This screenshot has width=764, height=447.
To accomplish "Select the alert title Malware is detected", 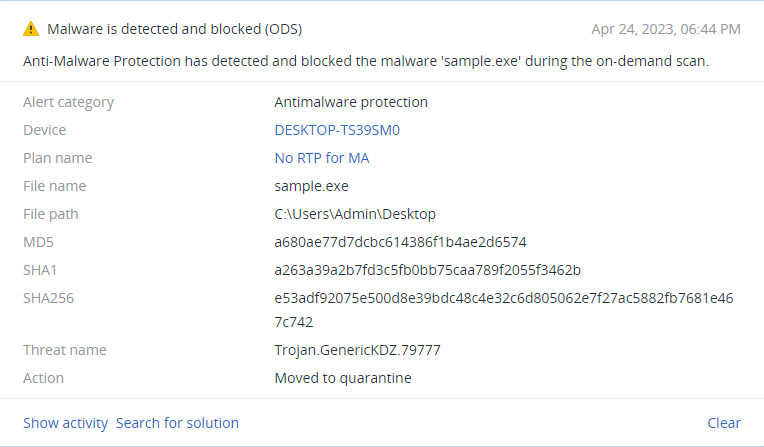I will (174, 29).
